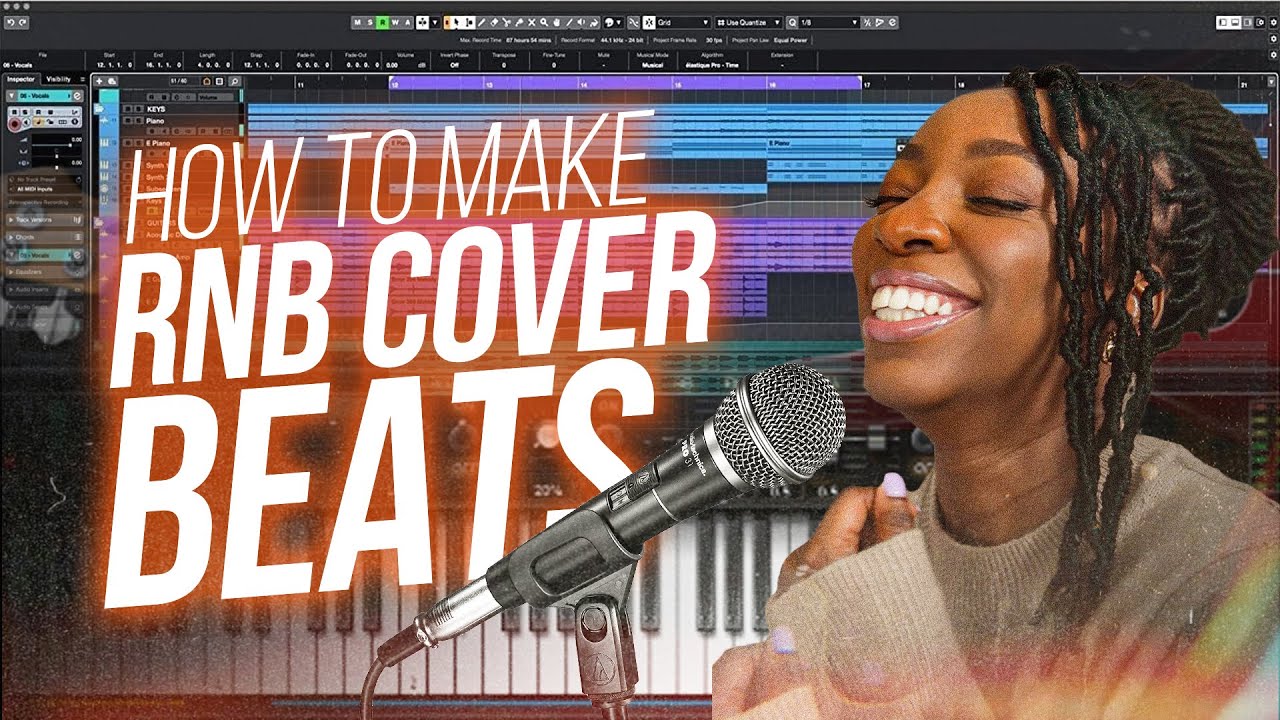Select the Erase tool

pos(494,22)
